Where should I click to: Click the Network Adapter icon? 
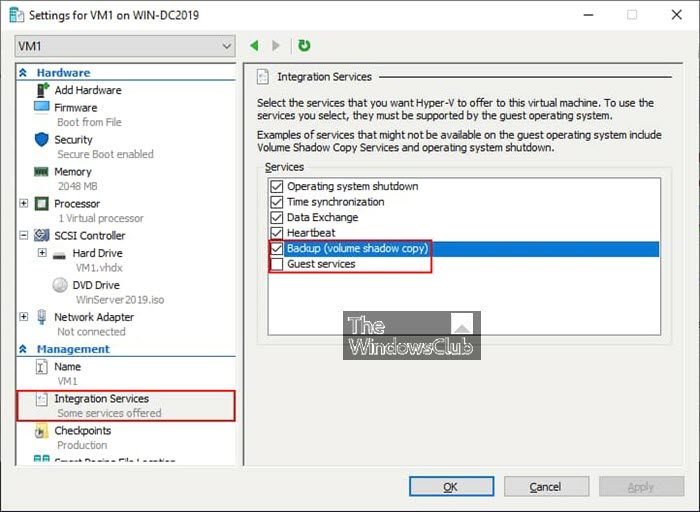(42, 316)
